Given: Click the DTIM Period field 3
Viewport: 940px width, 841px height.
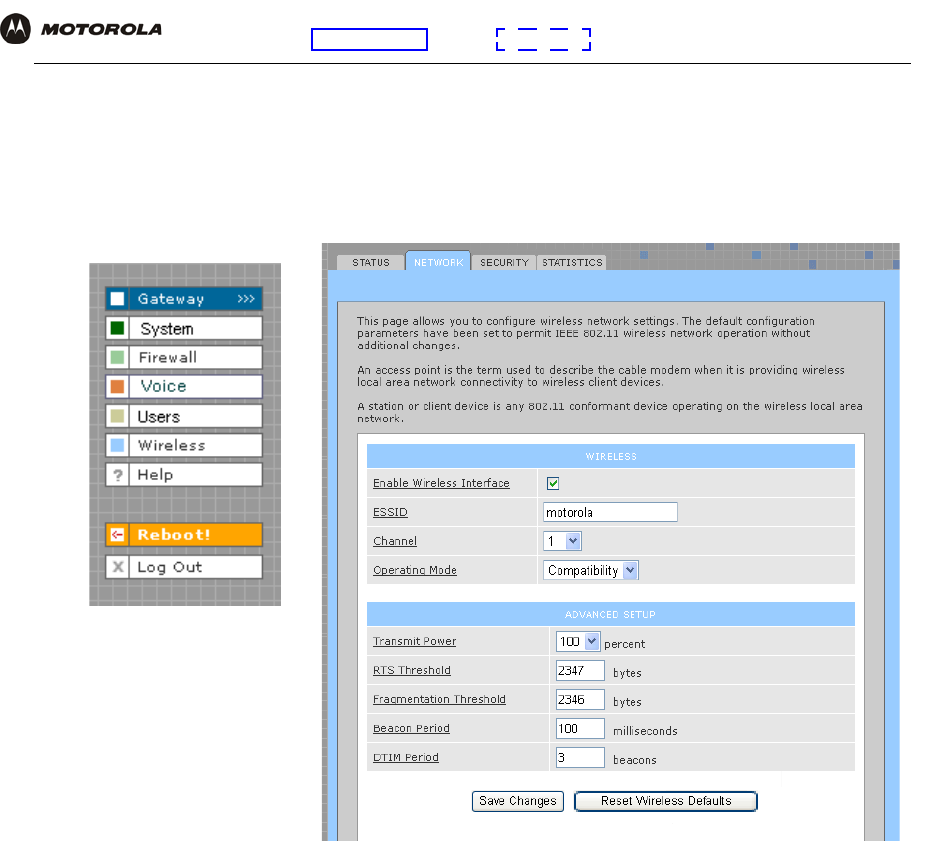Looking at the screenshot, I should (x=580, y=757).
